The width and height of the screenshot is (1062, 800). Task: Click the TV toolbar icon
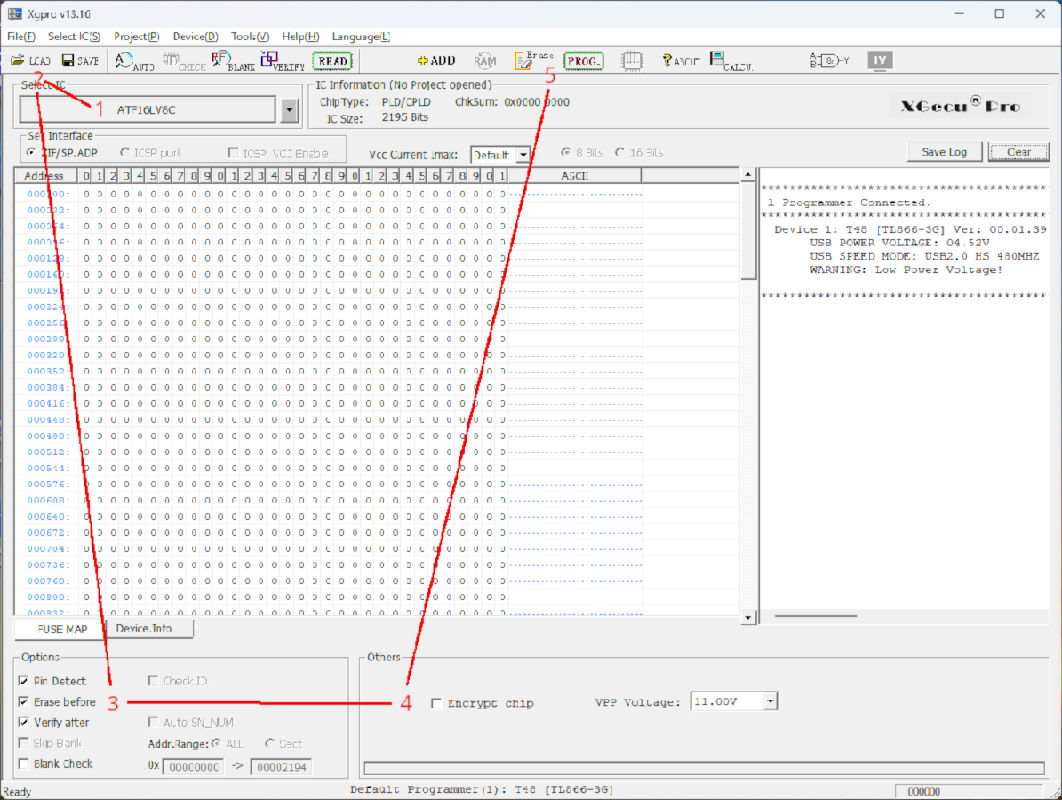pos(879,60)
